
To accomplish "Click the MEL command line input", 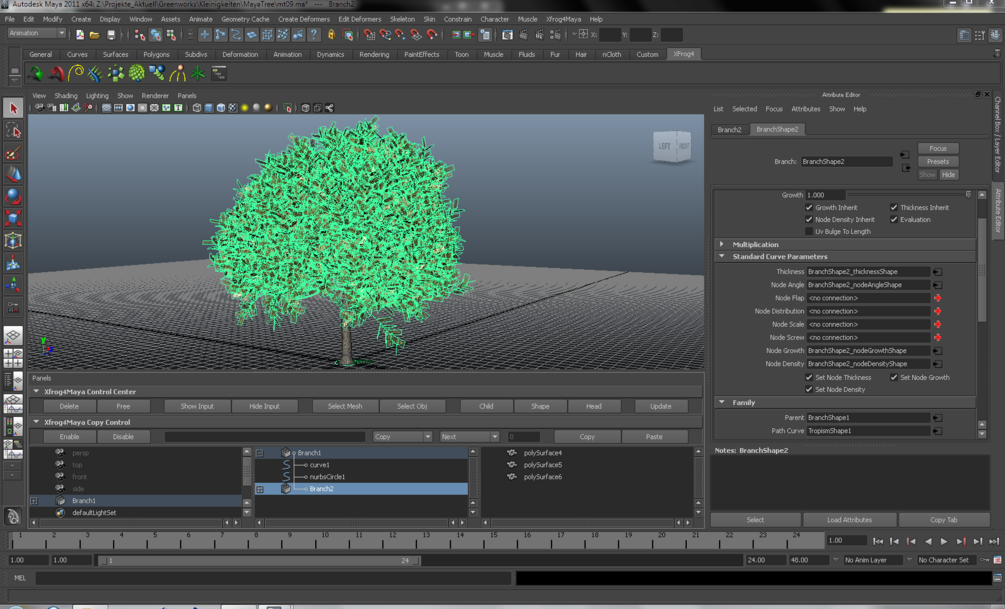I will (x=274, y=578).
